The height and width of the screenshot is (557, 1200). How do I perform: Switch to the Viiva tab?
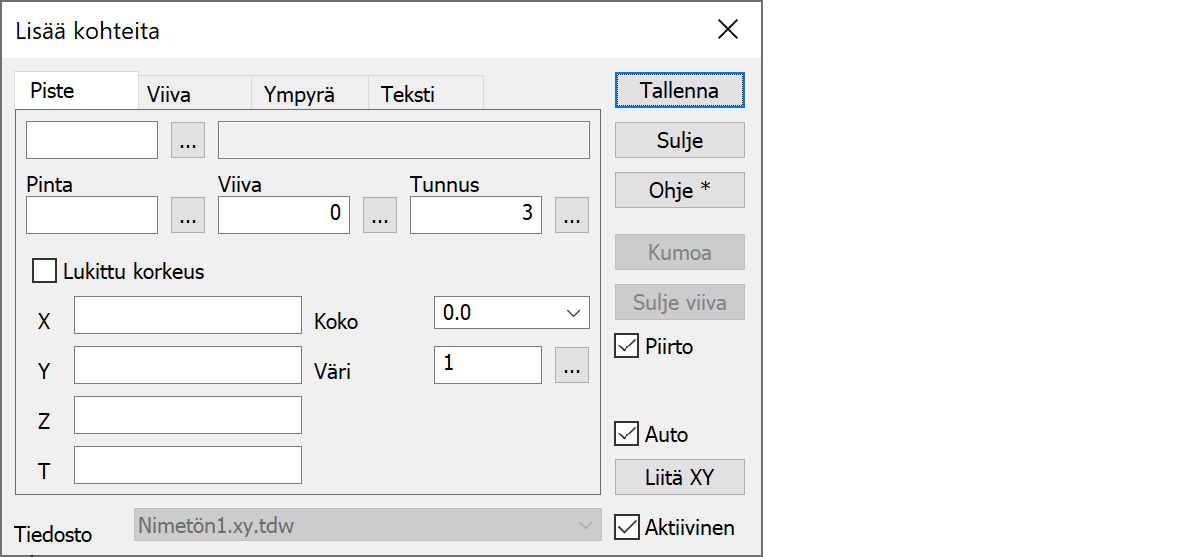[x=169, y=95]
